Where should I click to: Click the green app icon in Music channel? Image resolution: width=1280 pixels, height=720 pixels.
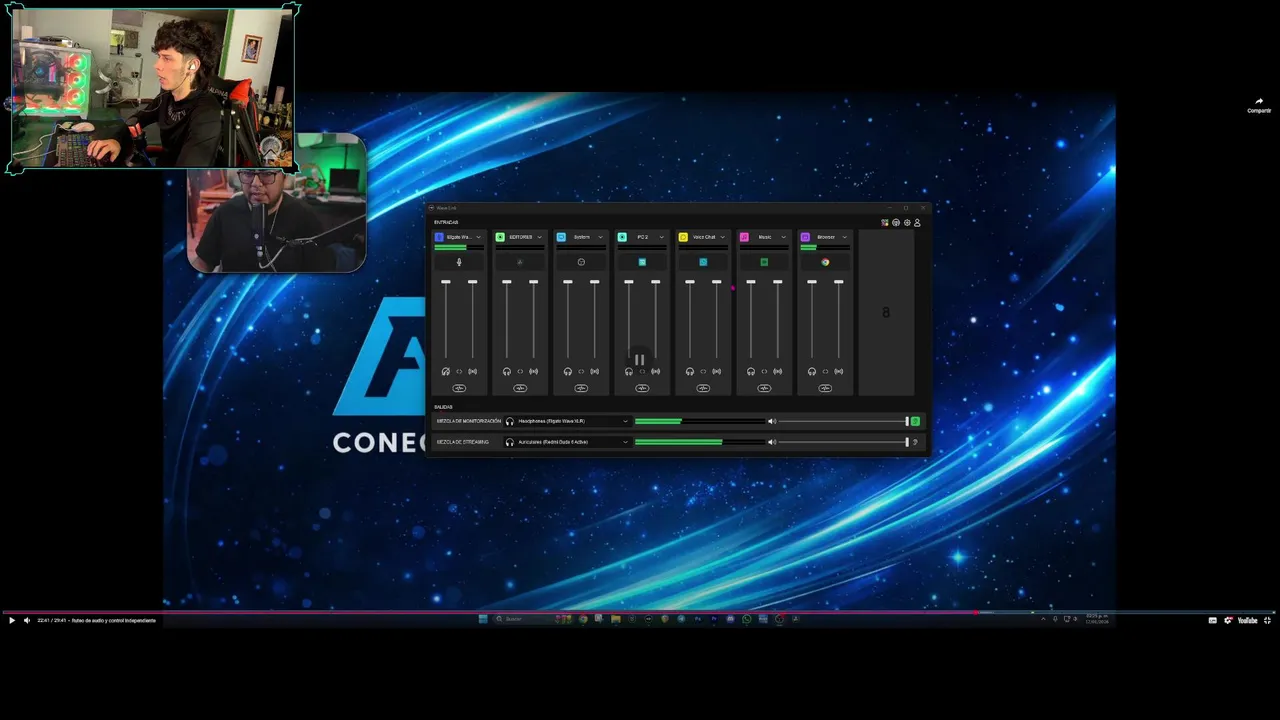pos(764,262)
